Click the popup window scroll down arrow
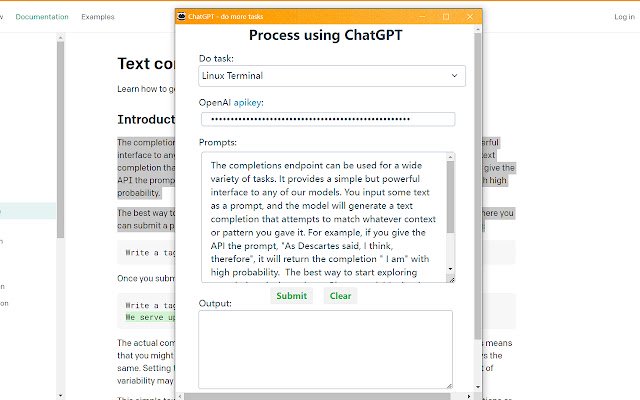Screen dimensions: 640x400 (478, 387)
